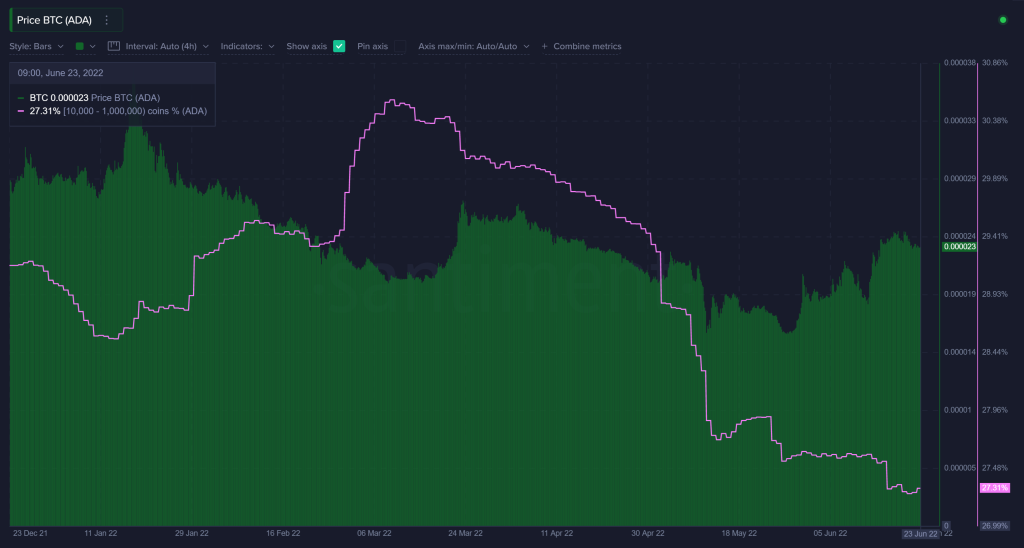Select the Price BTC (ADA) metric tab
The height and width of the screenshot is (548, 1024).
[x=57, y=20]
